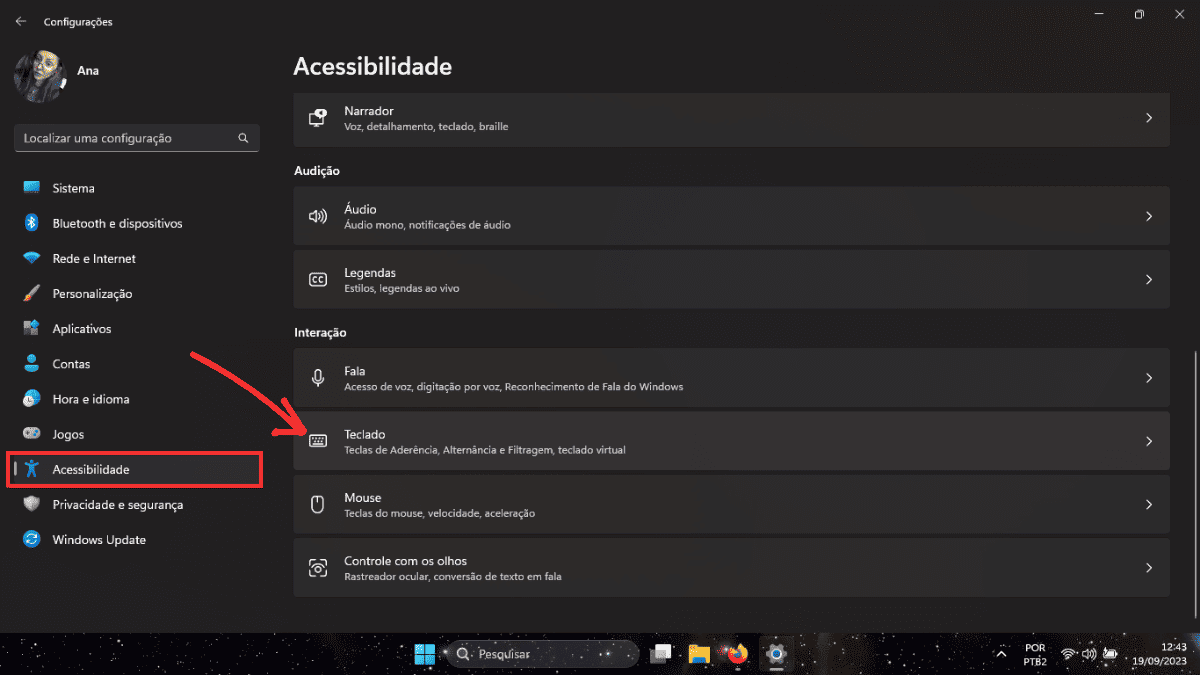
Task: Expand the Mouse row chevron
Action: coord(1149,505)
